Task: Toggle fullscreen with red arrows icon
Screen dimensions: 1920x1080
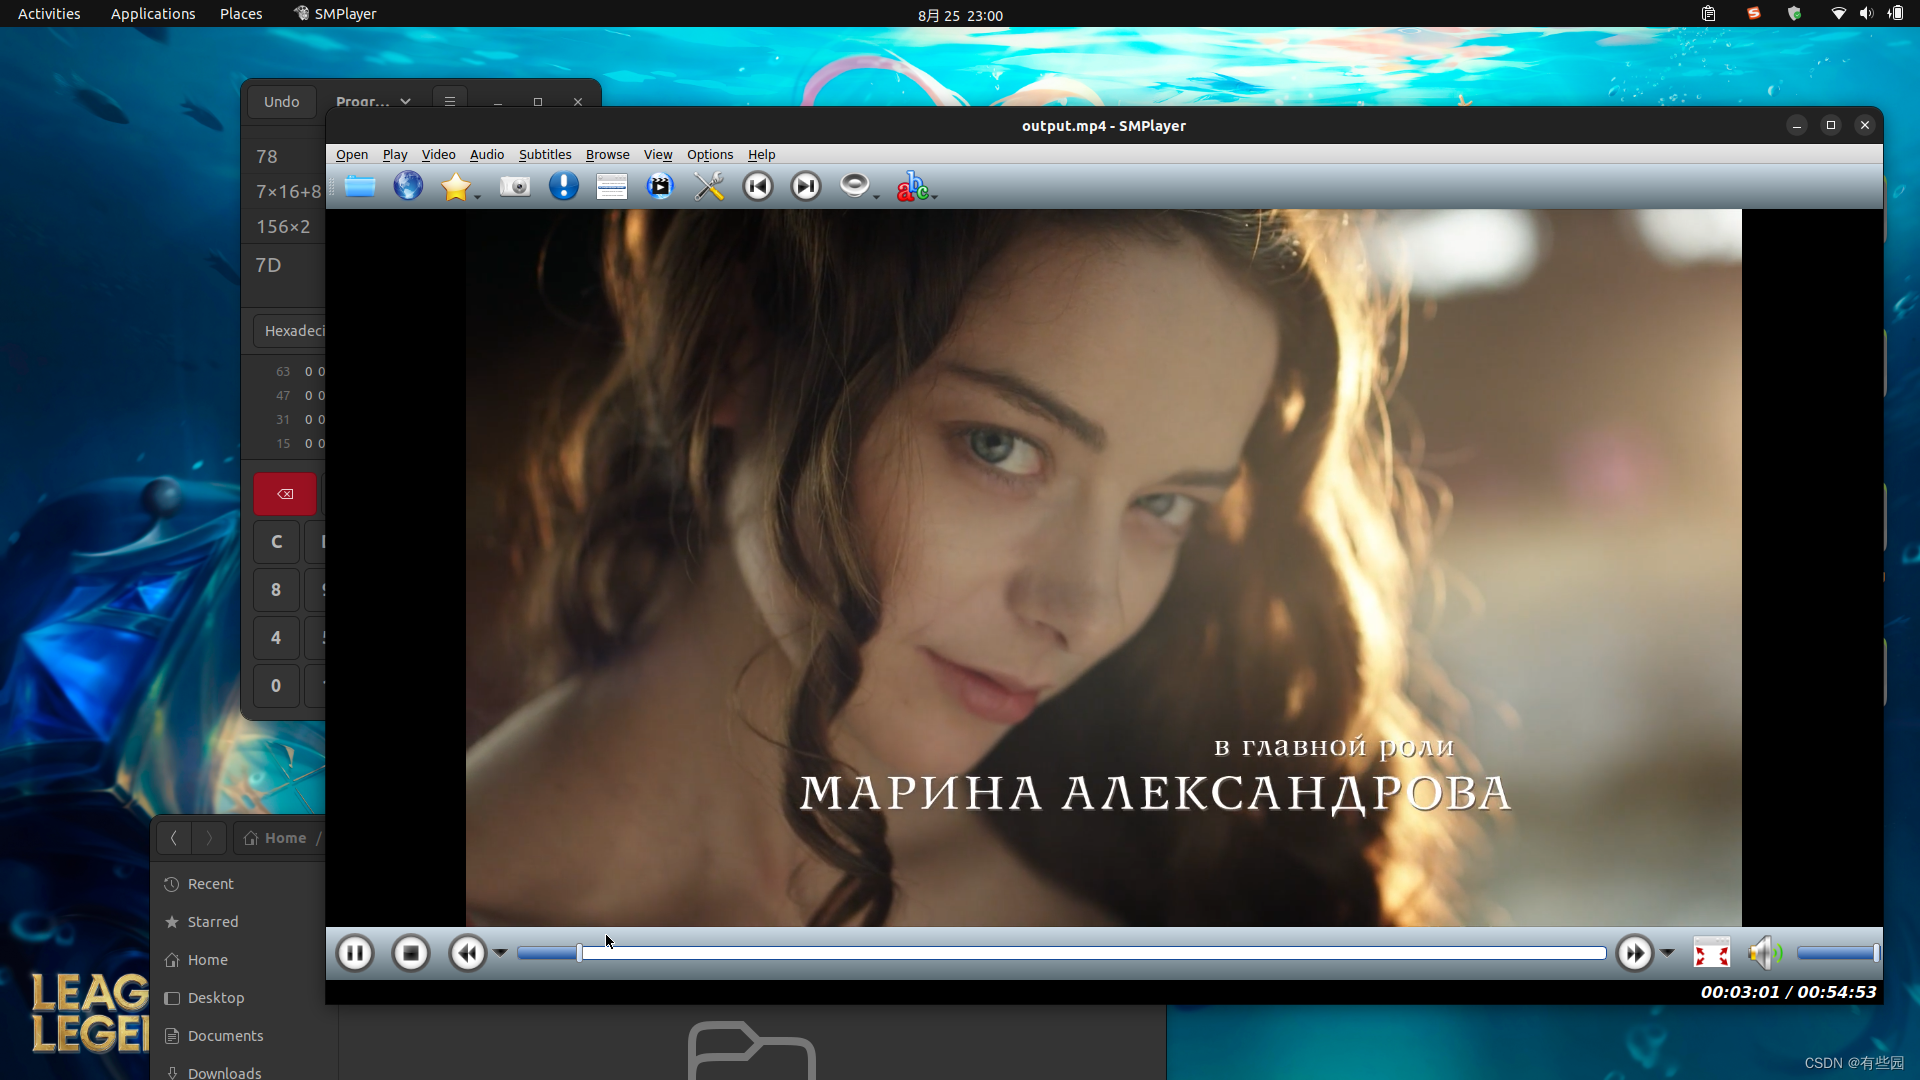Action: (1711, 953)
